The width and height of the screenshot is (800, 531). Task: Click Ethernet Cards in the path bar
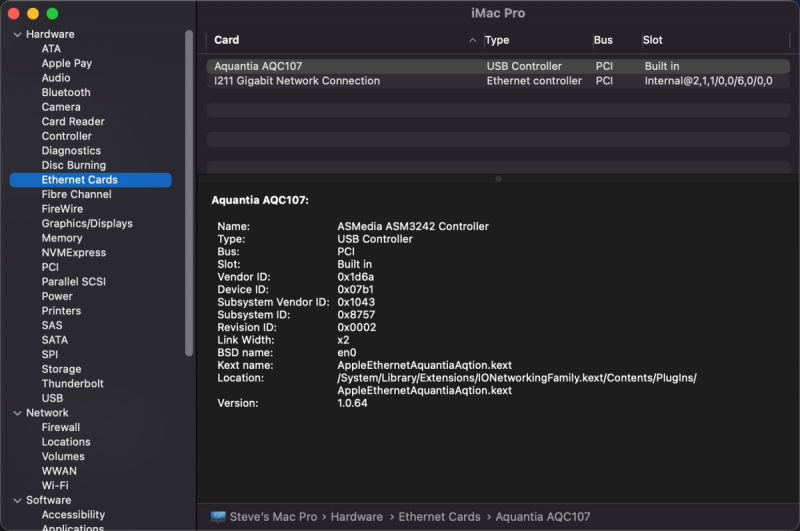tap(439, 517)
